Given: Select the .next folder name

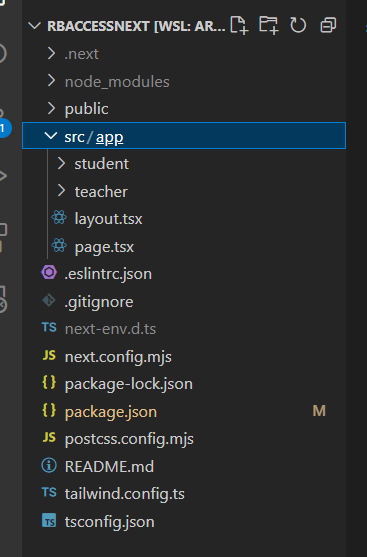Looking at the screenshot, I should pyautogui.click(x=82, y=54).
